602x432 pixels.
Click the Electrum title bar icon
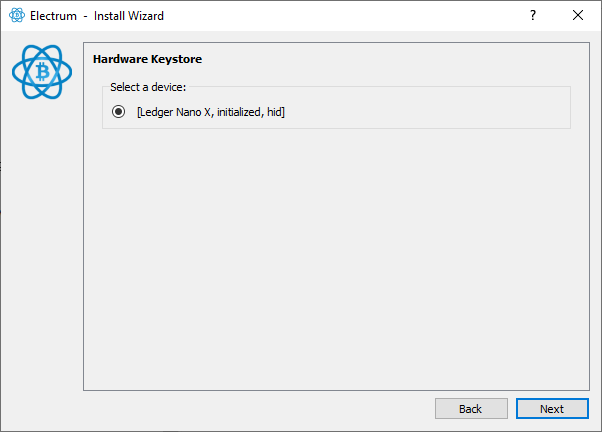pyautogui.click(x=17, y=16)
